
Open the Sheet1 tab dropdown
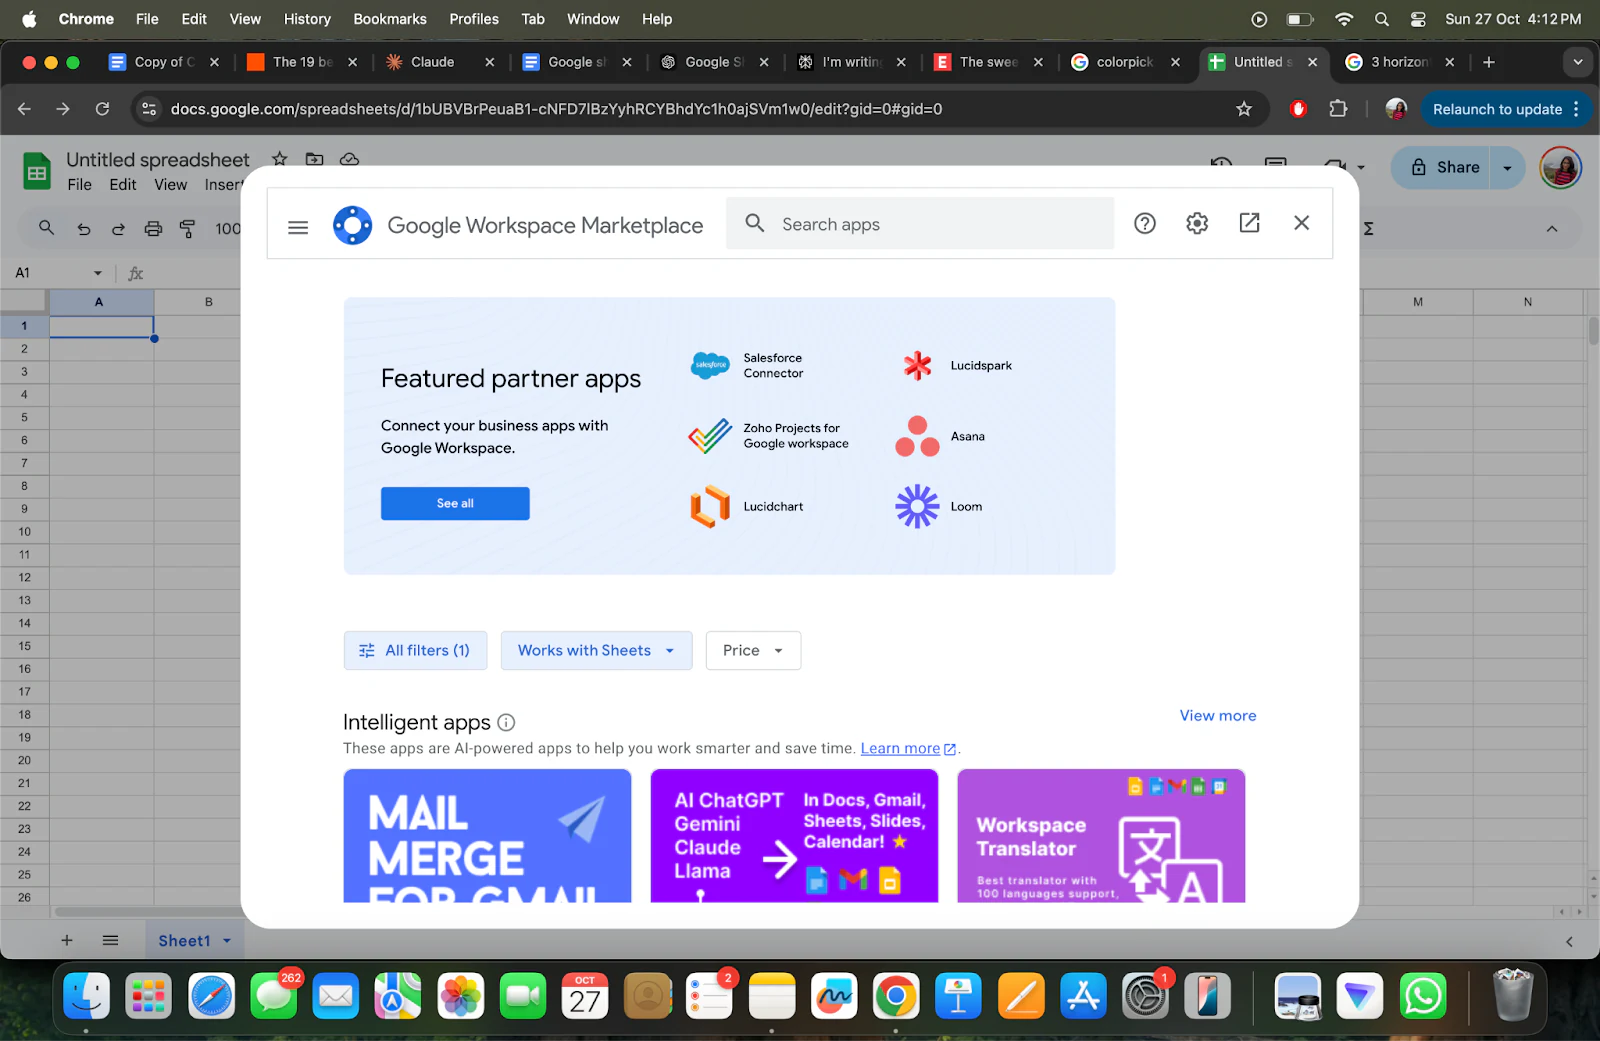point(227,941)
